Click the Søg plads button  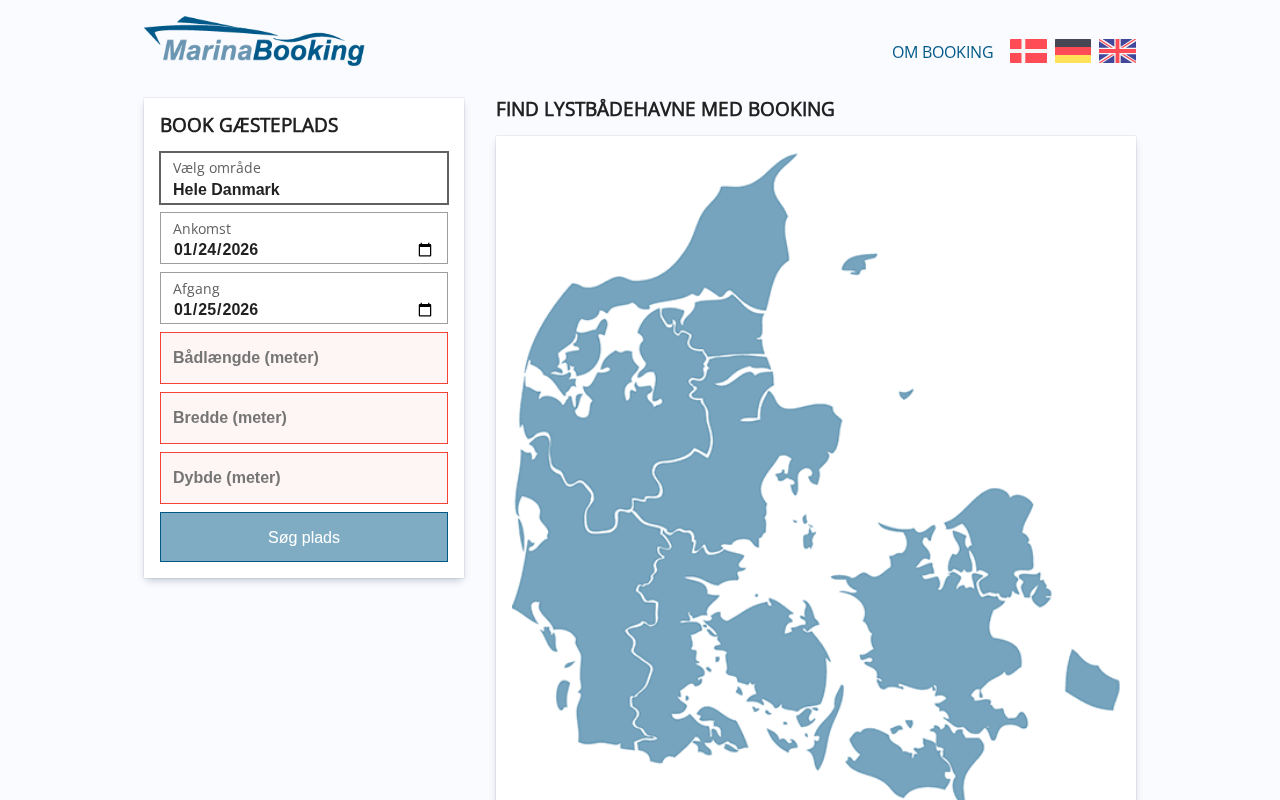click(304, 537)
